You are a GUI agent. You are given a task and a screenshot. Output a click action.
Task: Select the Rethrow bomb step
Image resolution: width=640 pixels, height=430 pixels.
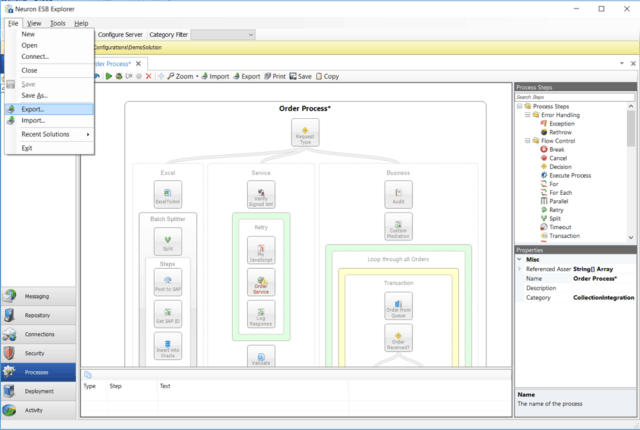tap(556, 132)
